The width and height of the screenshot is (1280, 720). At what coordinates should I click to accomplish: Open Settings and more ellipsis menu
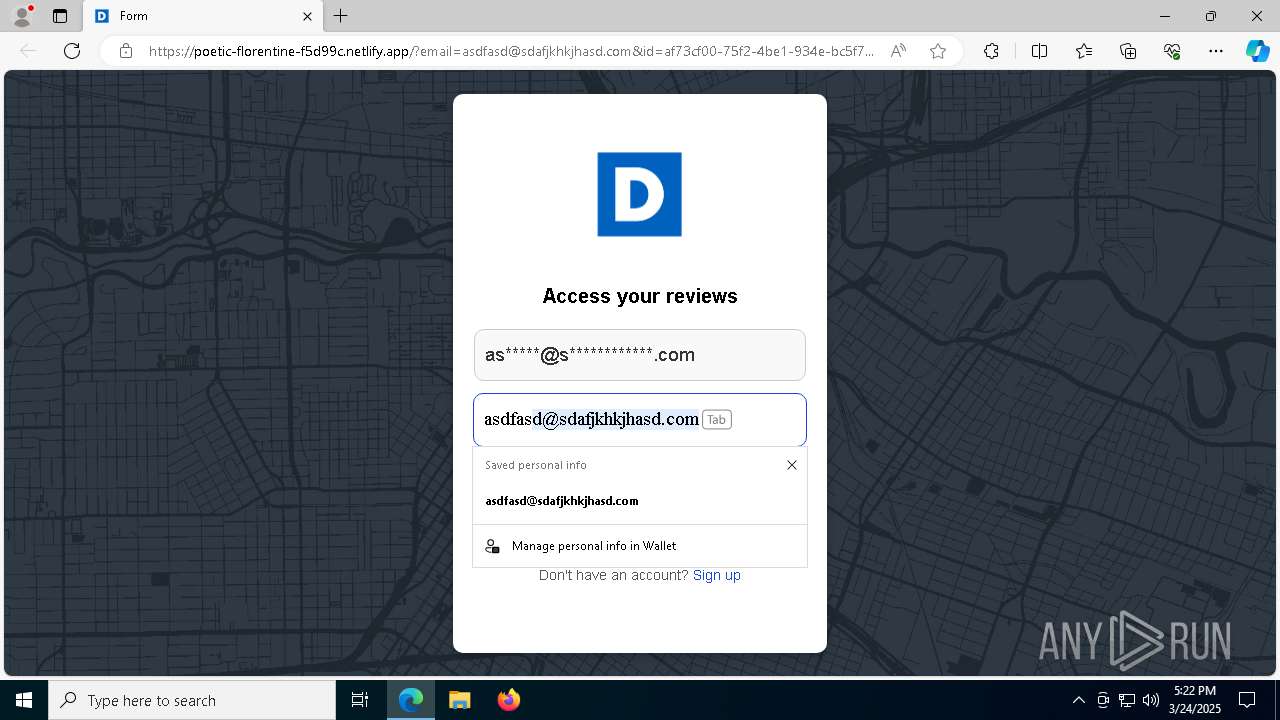1216,51
